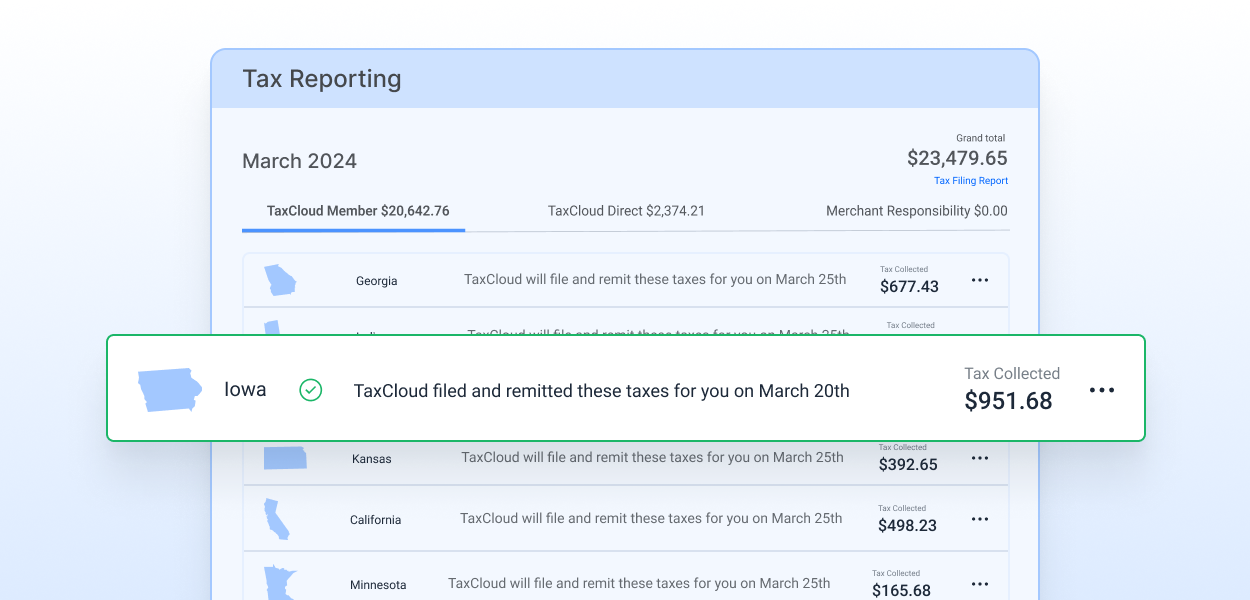Click California's file and remit status message

click(x=651, y=518)
